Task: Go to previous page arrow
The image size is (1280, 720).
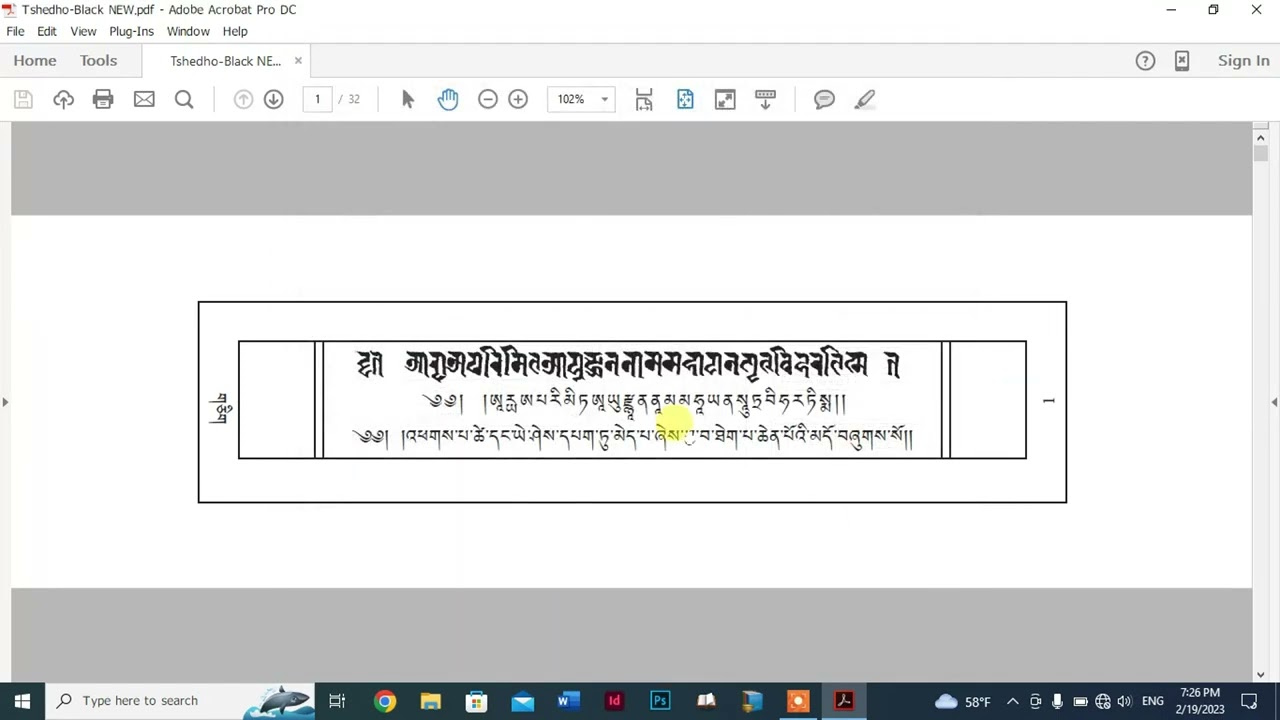Action: pos(243,99)
